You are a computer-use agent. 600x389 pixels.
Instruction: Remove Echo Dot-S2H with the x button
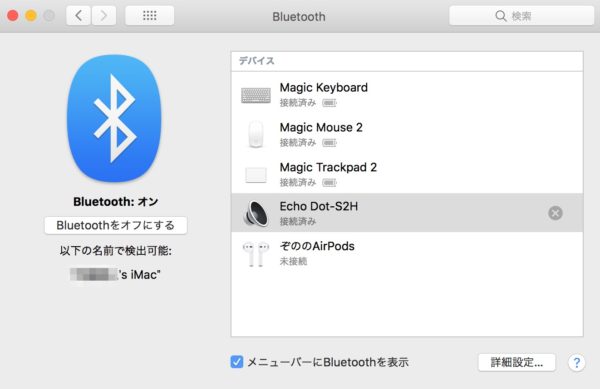(555, 213)
